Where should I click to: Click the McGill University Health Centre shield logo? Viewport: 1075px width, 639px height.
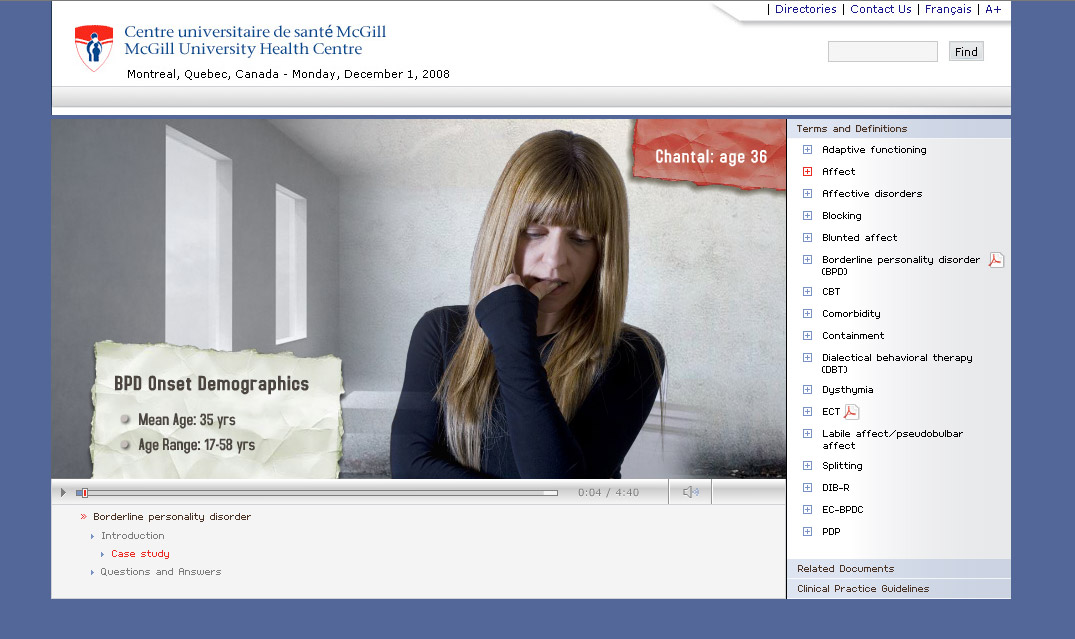point(94,48)
